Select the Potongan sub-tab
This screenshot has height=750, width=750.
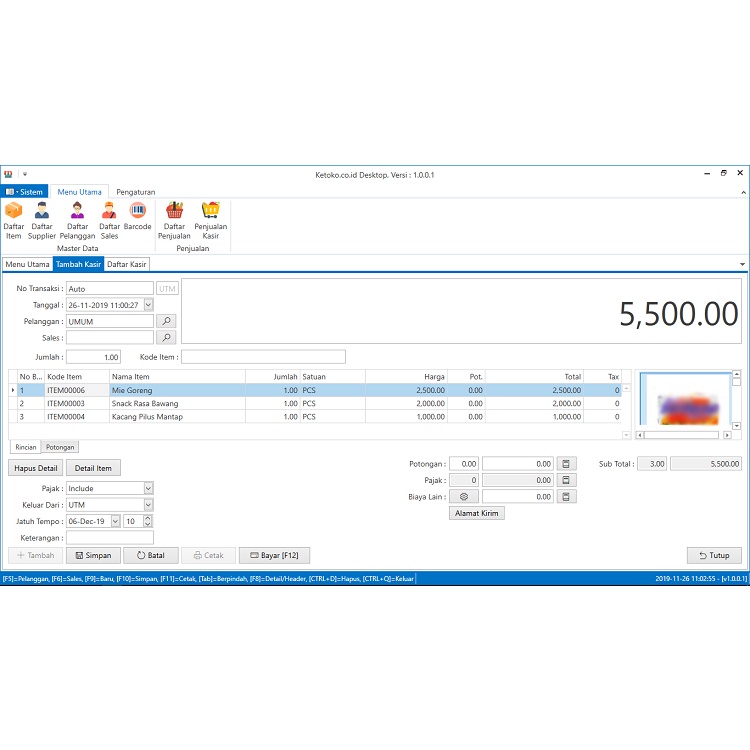click(60, 447)
